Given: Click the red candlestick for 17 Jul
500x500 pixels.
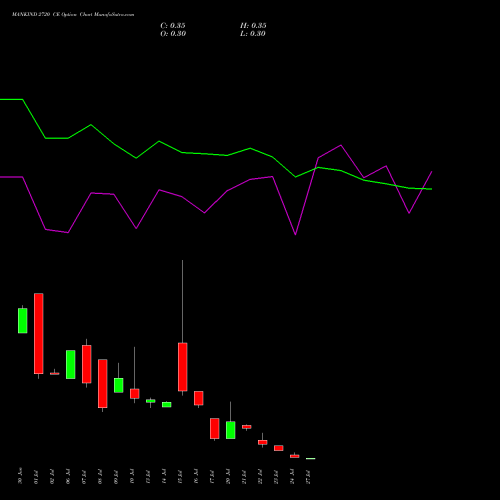Looking at the screenshot, I should [x=215, y=428].
